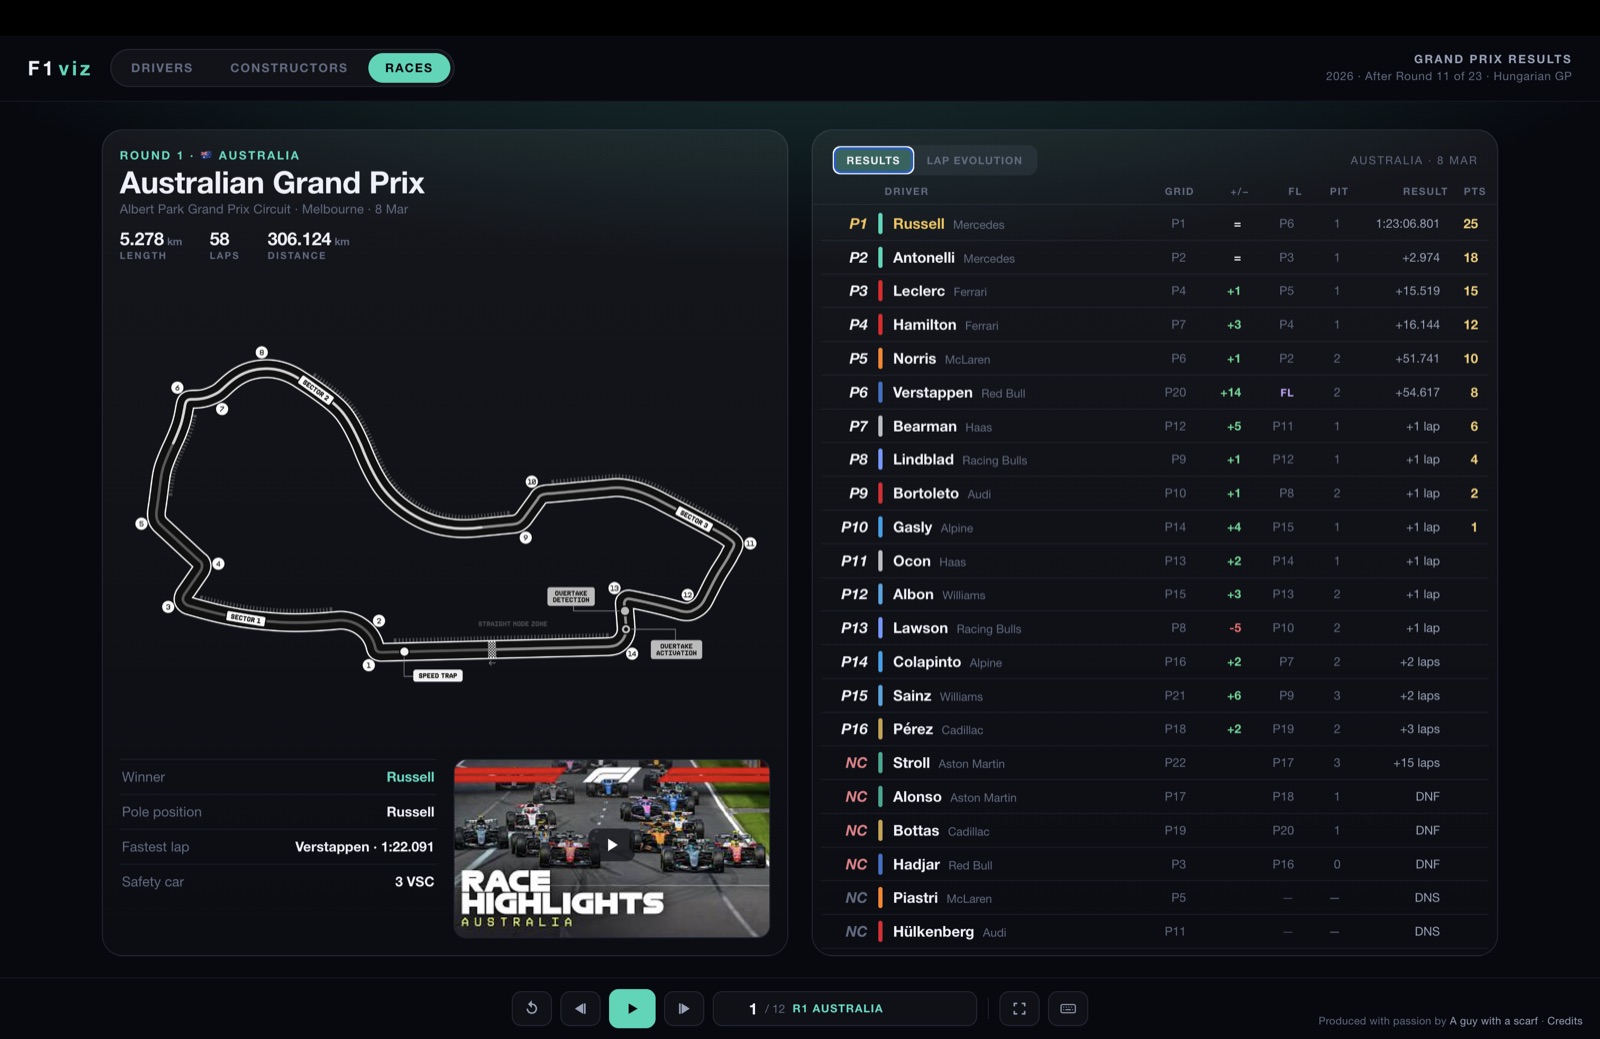Click the round selector showing R1 AUSTRALIA
The height and width of the screenshot is (1039, 1600).
(x=844, y=1008)
